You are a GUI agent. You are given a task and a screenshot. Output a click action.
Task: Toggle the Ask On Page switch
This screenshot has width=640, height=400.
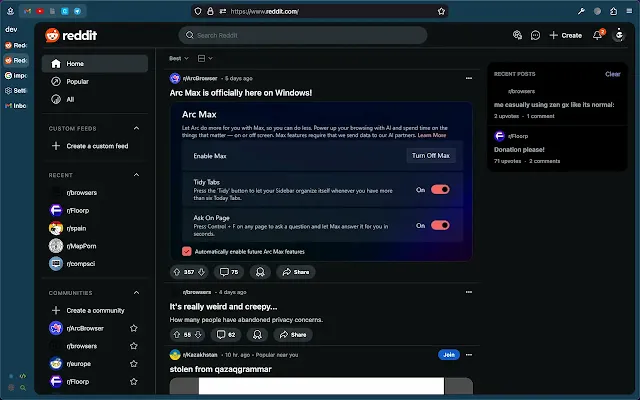coord(440,225)
